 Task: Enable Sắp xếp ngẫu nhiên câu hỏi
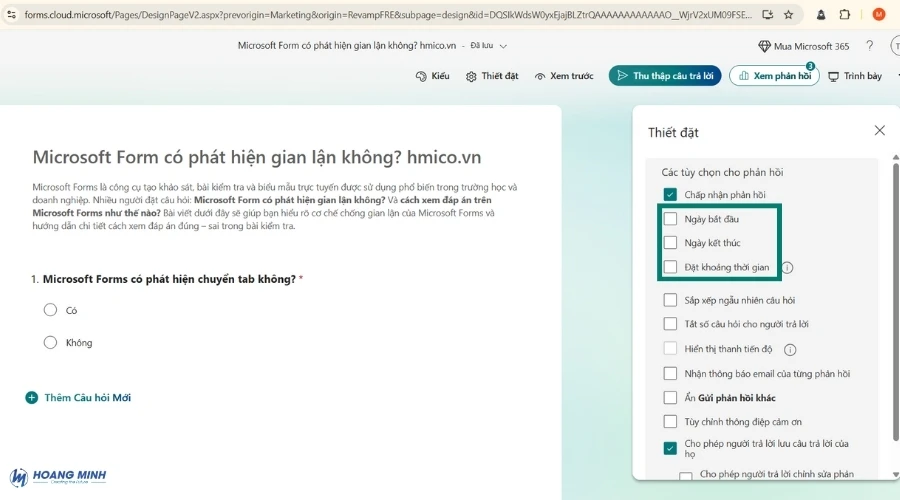click(670, 300)
